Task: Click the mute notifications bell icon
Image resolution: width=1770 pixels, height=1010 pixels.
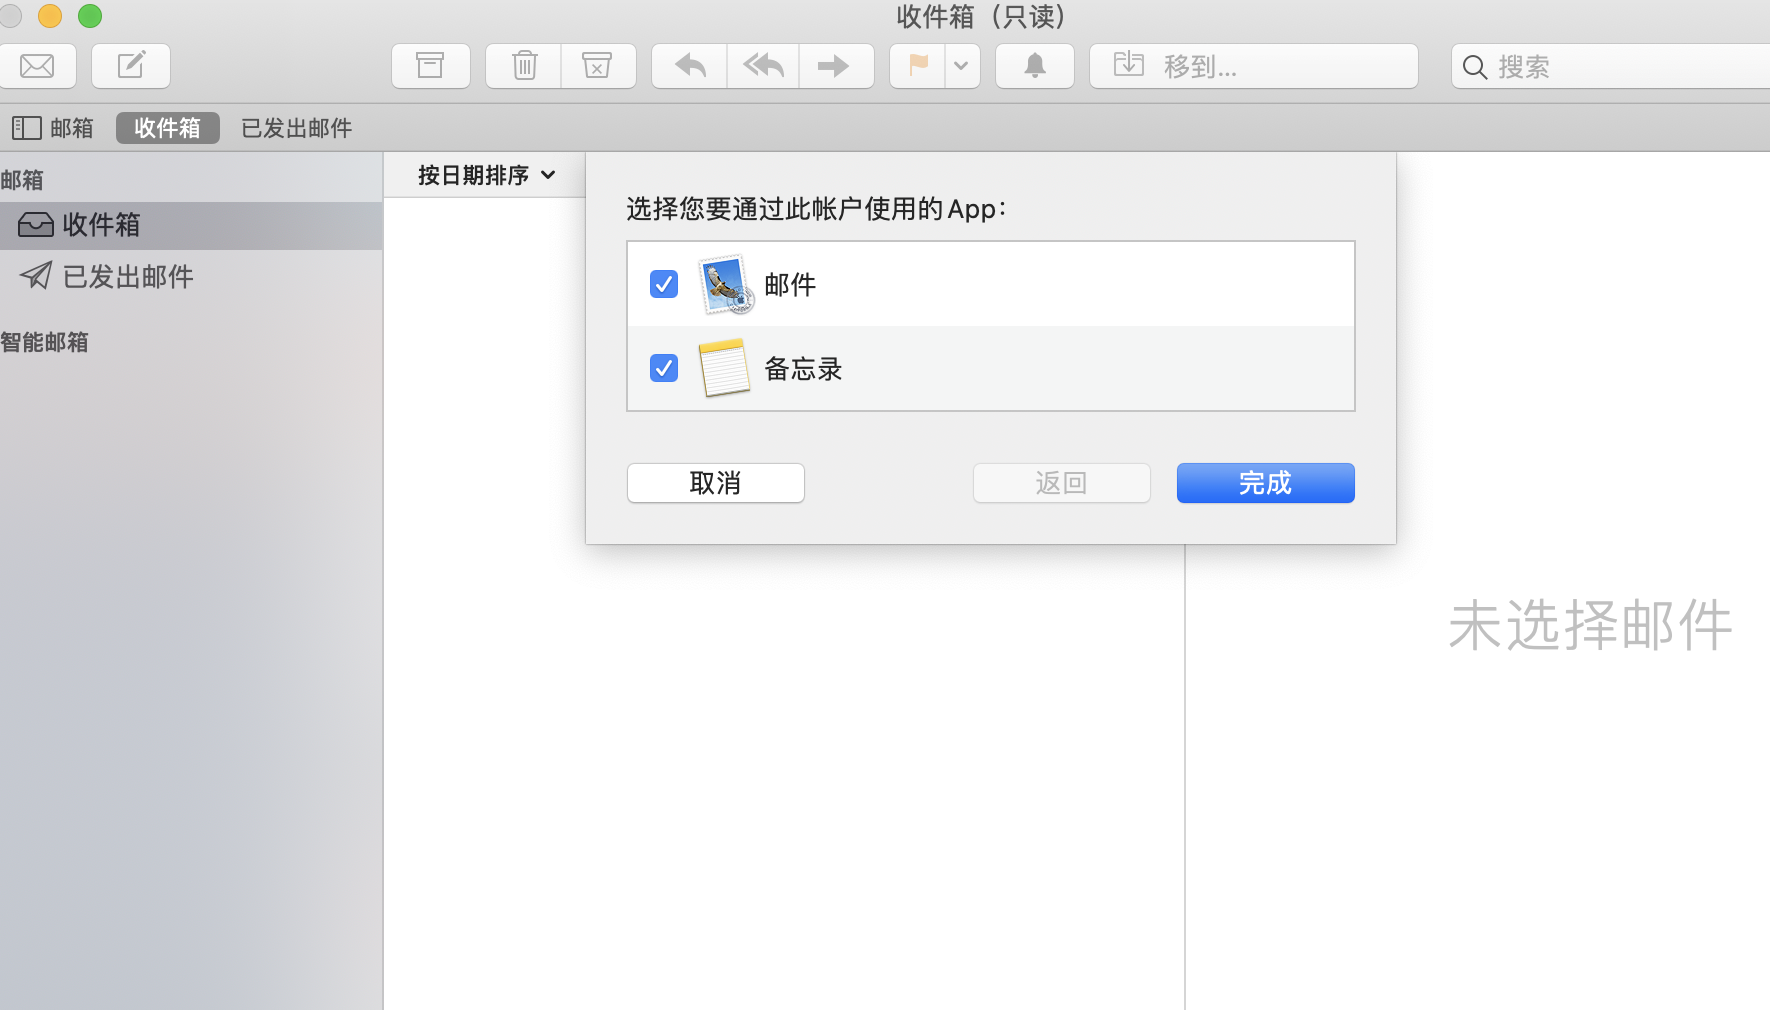Action: [1034, 66]
